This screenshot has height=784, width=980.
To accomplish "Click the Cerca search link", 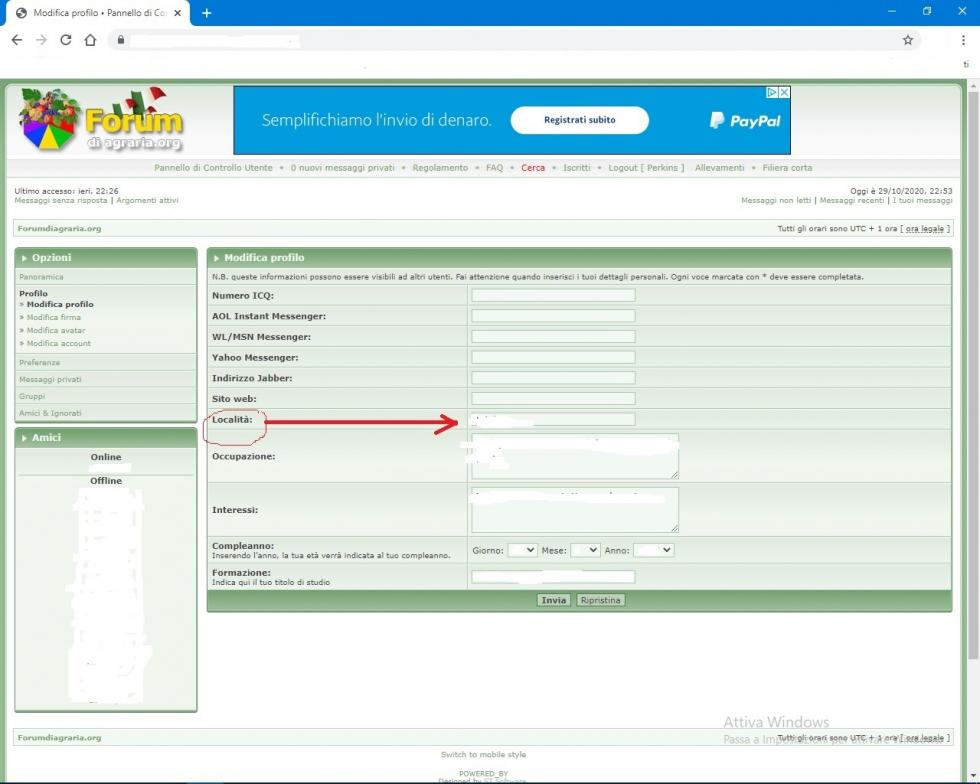I will click(533, 168).
